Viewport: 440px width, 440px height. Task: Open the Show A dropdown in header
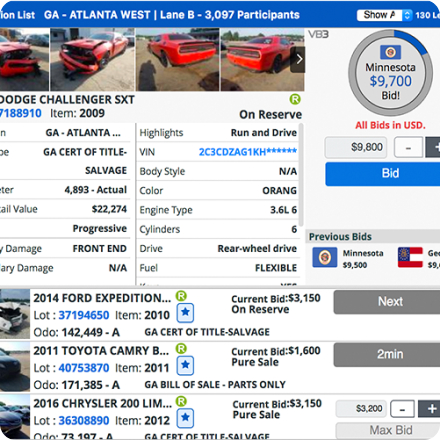pos(385,15)
